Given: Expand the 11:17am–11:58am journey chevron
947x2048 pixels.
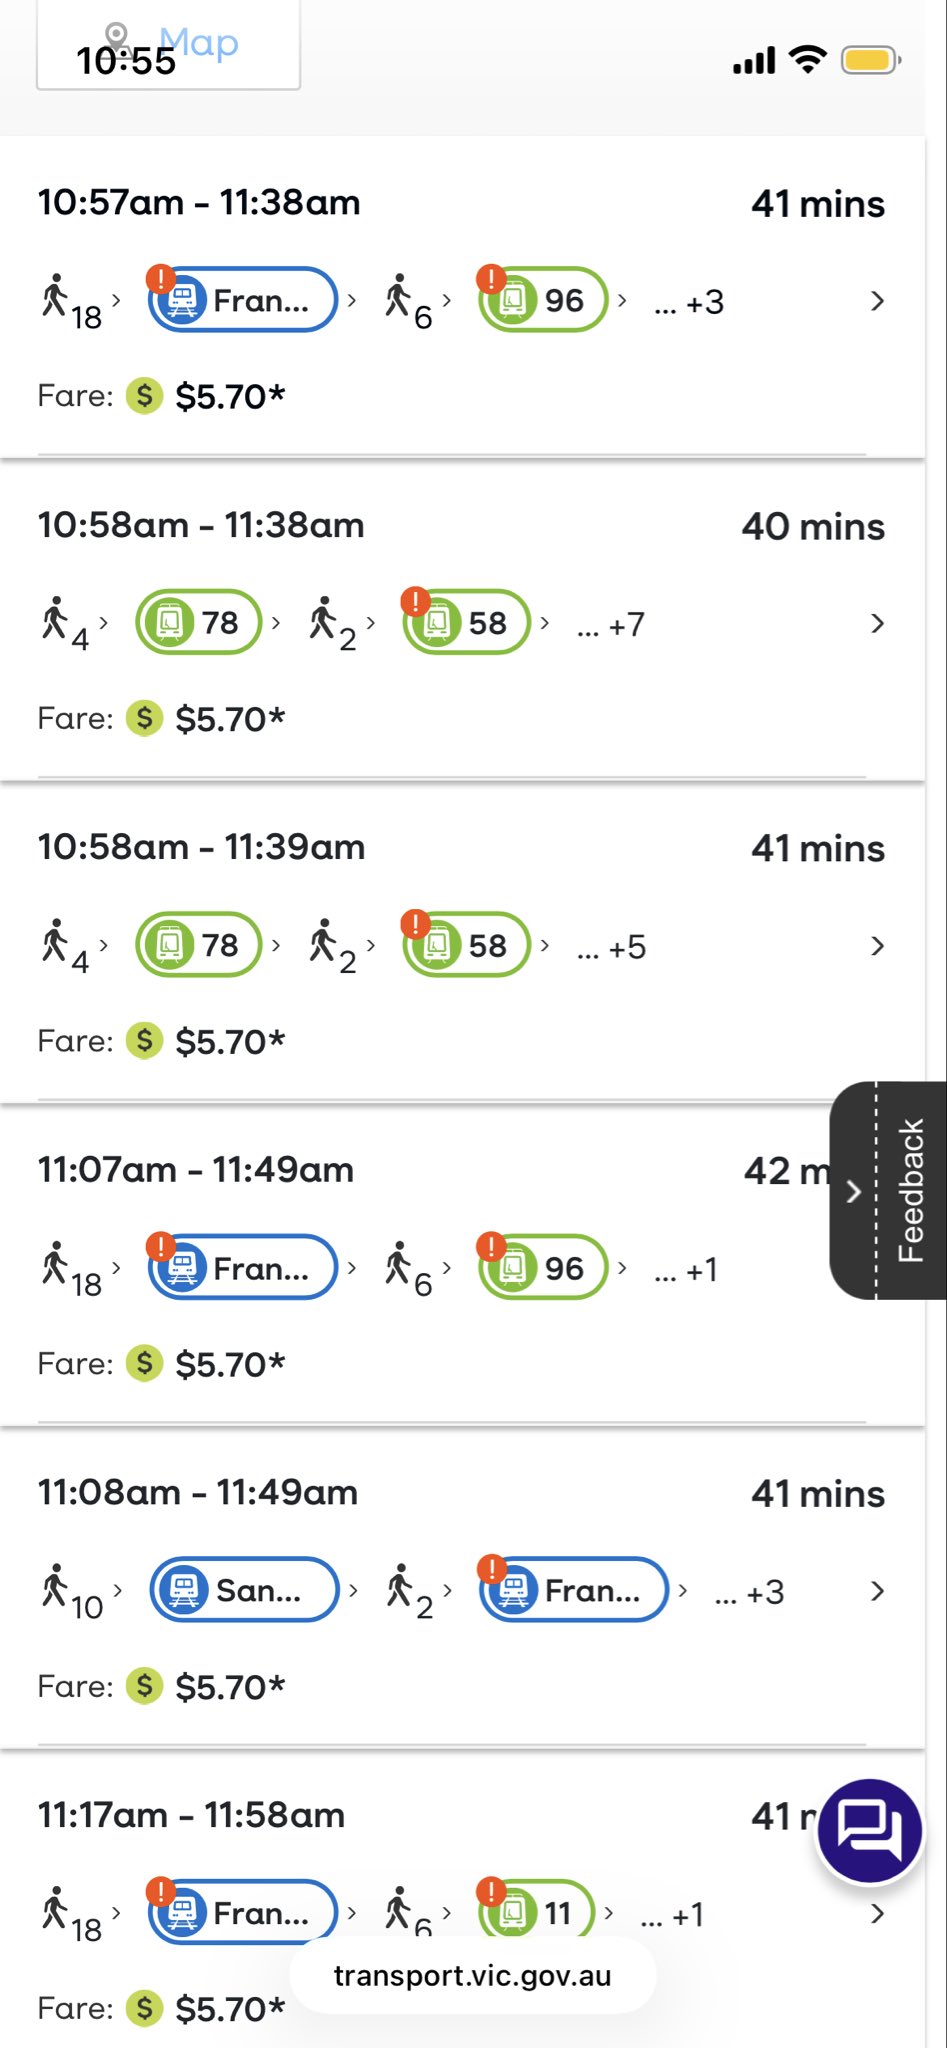Looking at the screenshot, I should 877,1913.
